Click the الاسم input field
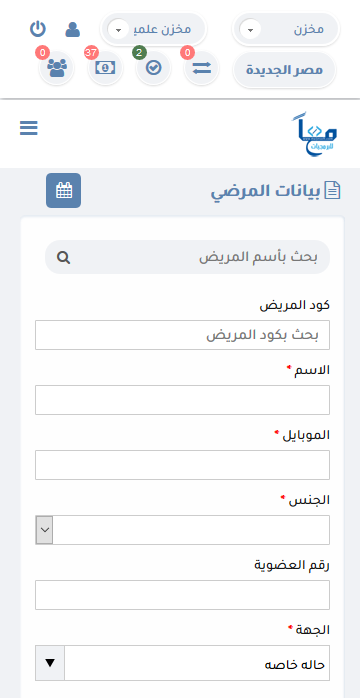 (182, 400)
